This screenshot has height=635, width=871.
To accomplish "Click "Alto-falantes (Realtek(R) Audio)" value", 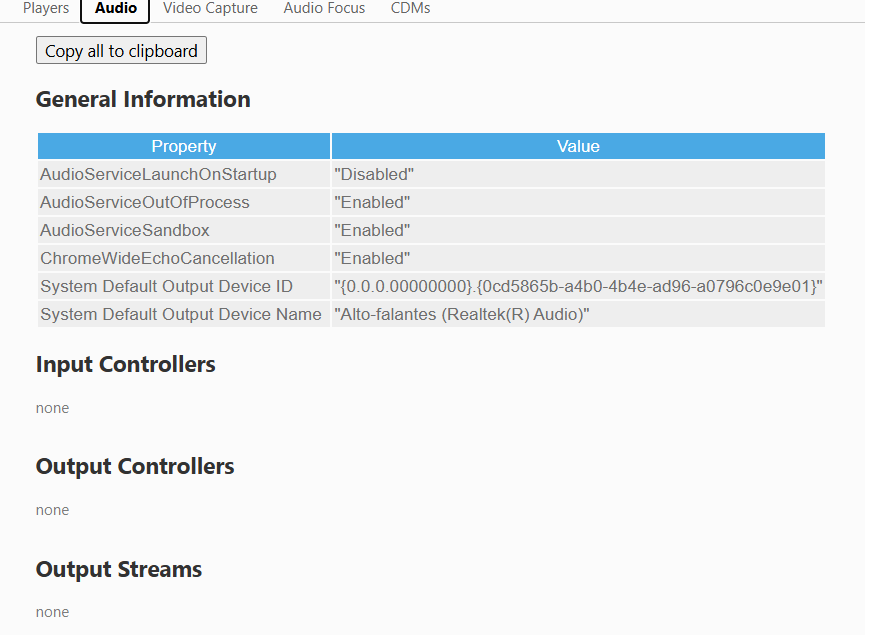I will point(578,314).
